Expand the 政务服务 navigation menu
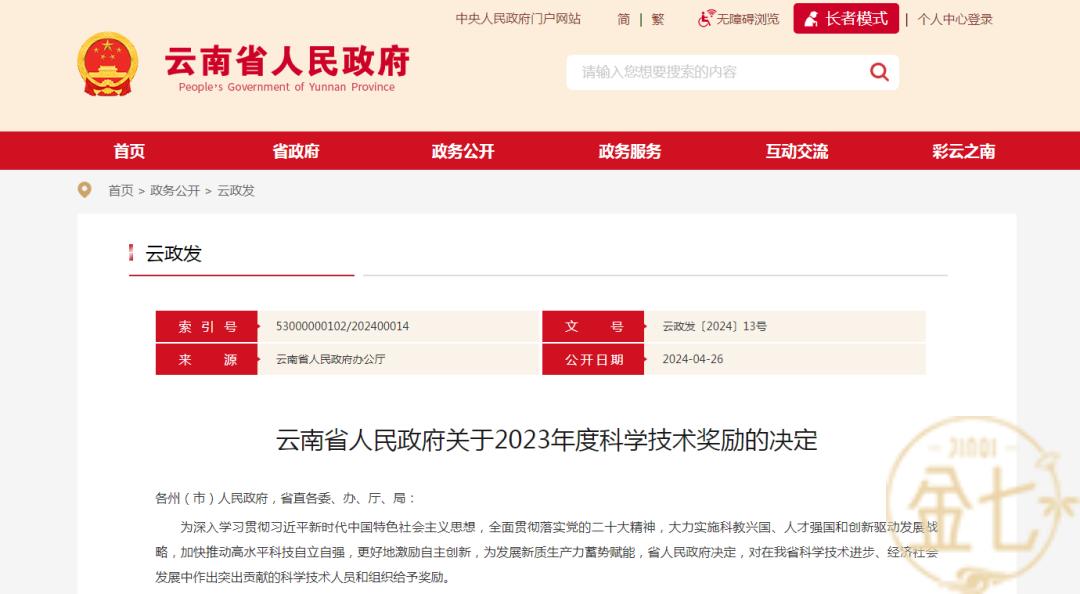 tap(630, 151)
